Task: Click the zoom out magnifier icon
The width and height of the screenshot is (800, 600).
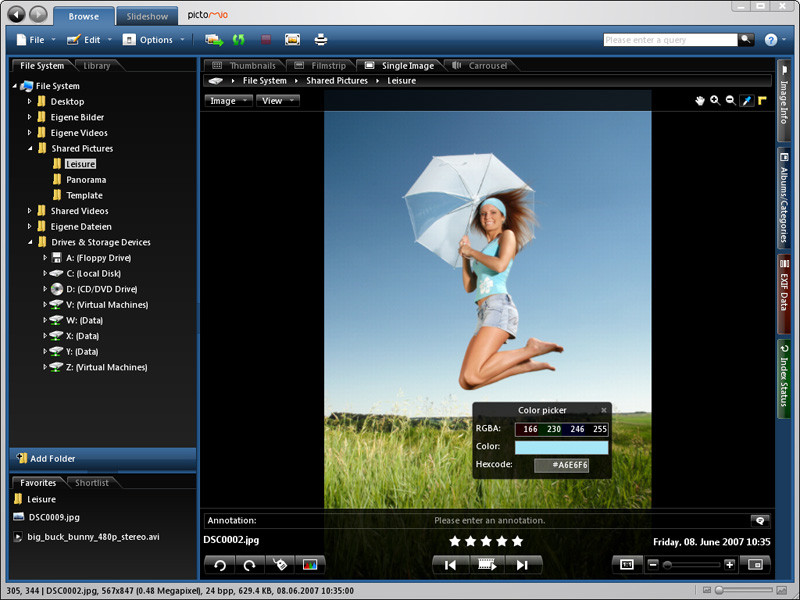Action: [731, 101]
